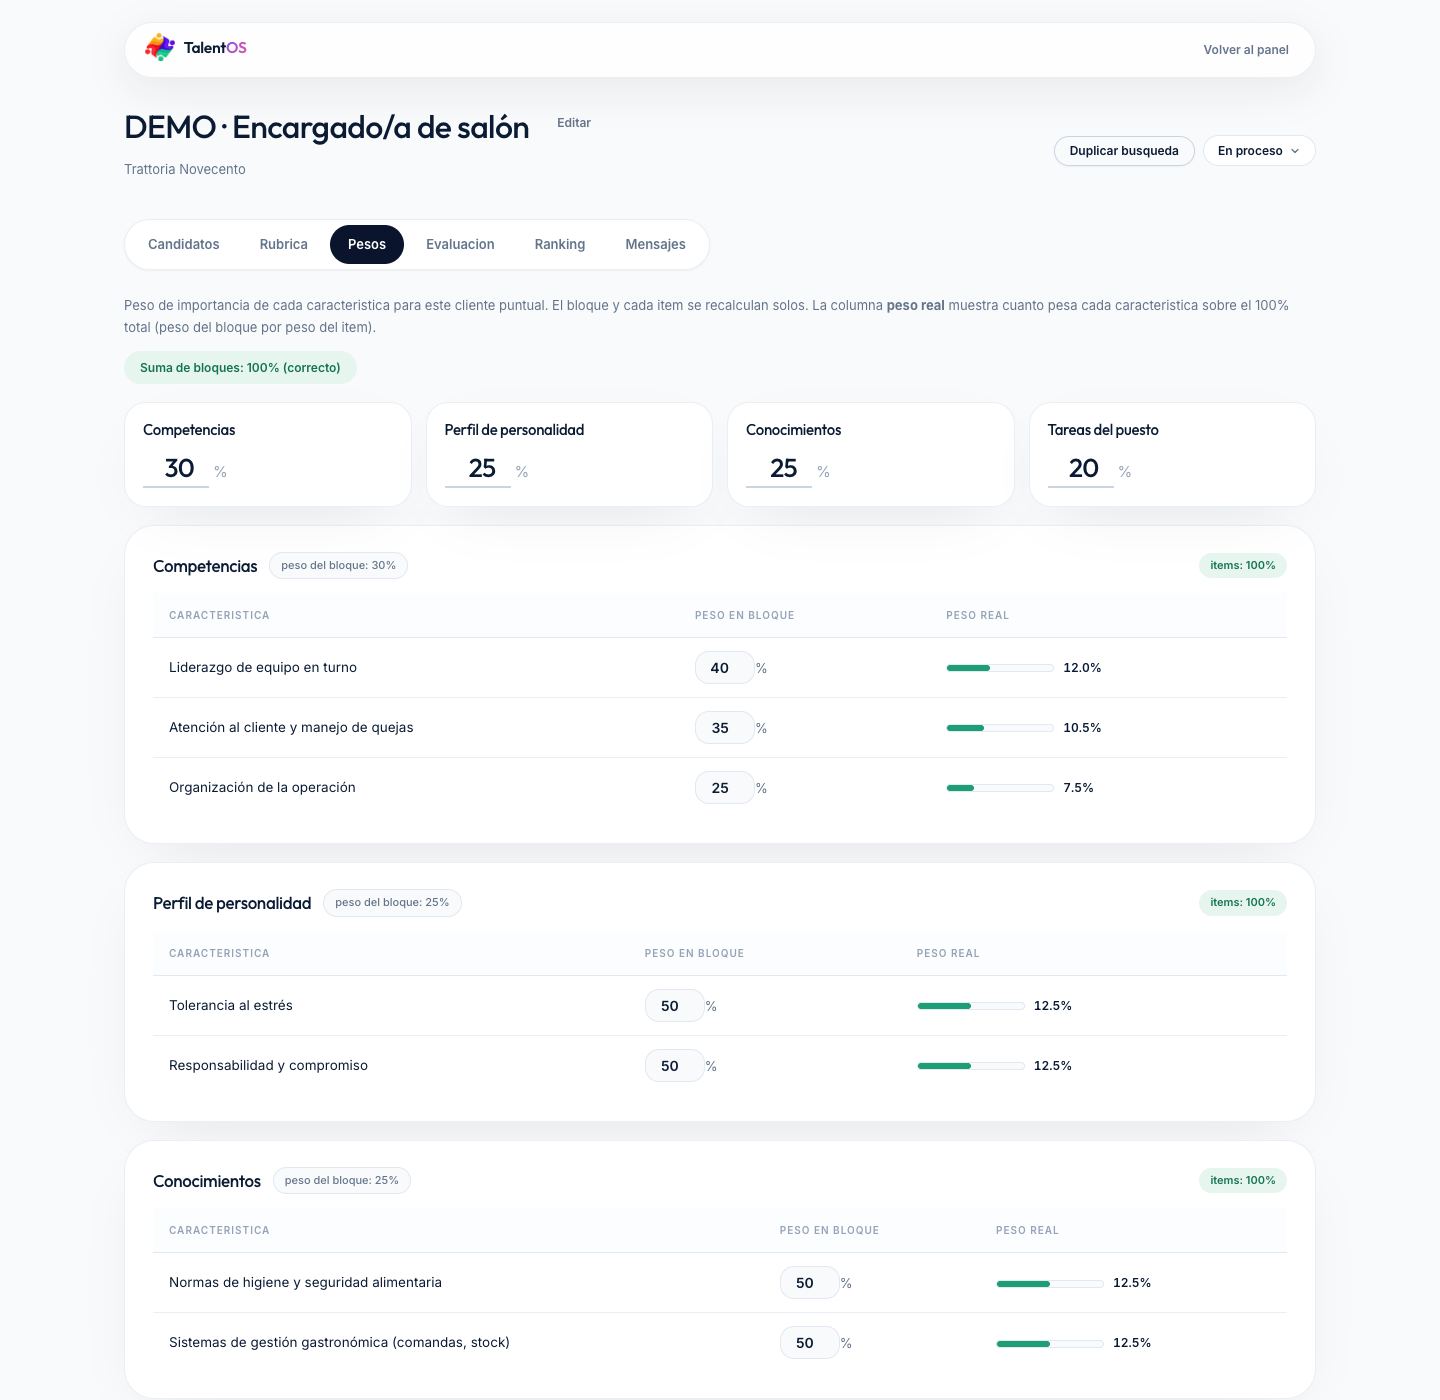Edit Organización de la operación weight

click(724, 788)
